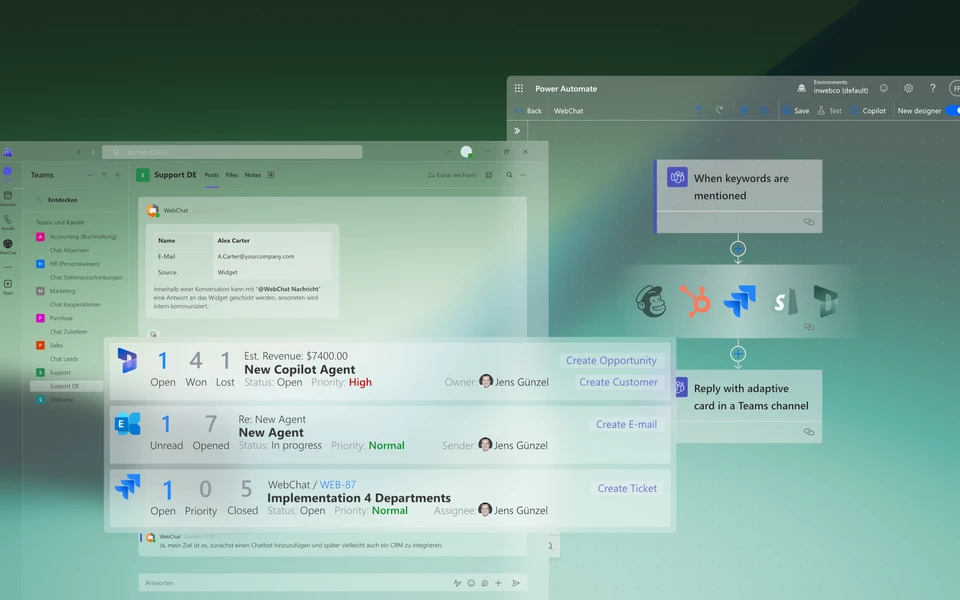Click Create Ticket

pos(627,488)
